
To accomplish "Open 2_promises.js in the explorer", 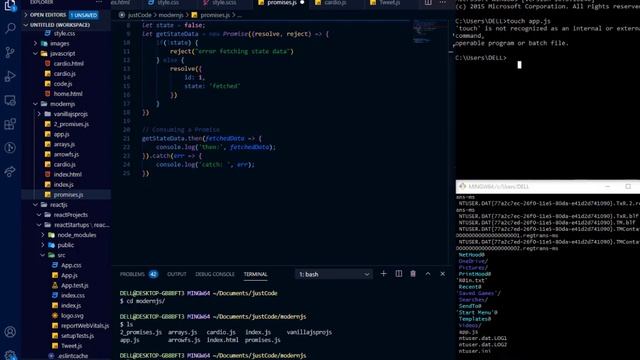I will point(71,124).
